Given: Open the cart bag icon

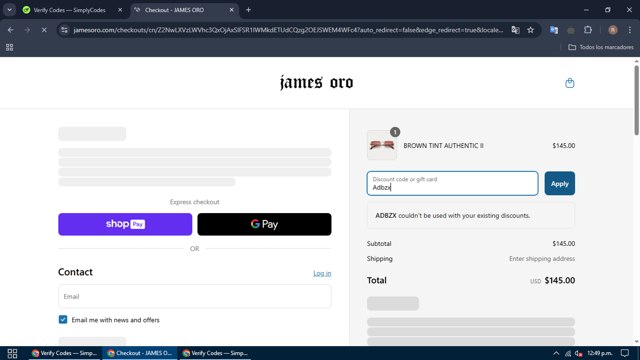Looking at the screenshot, I should click(569, 83).
